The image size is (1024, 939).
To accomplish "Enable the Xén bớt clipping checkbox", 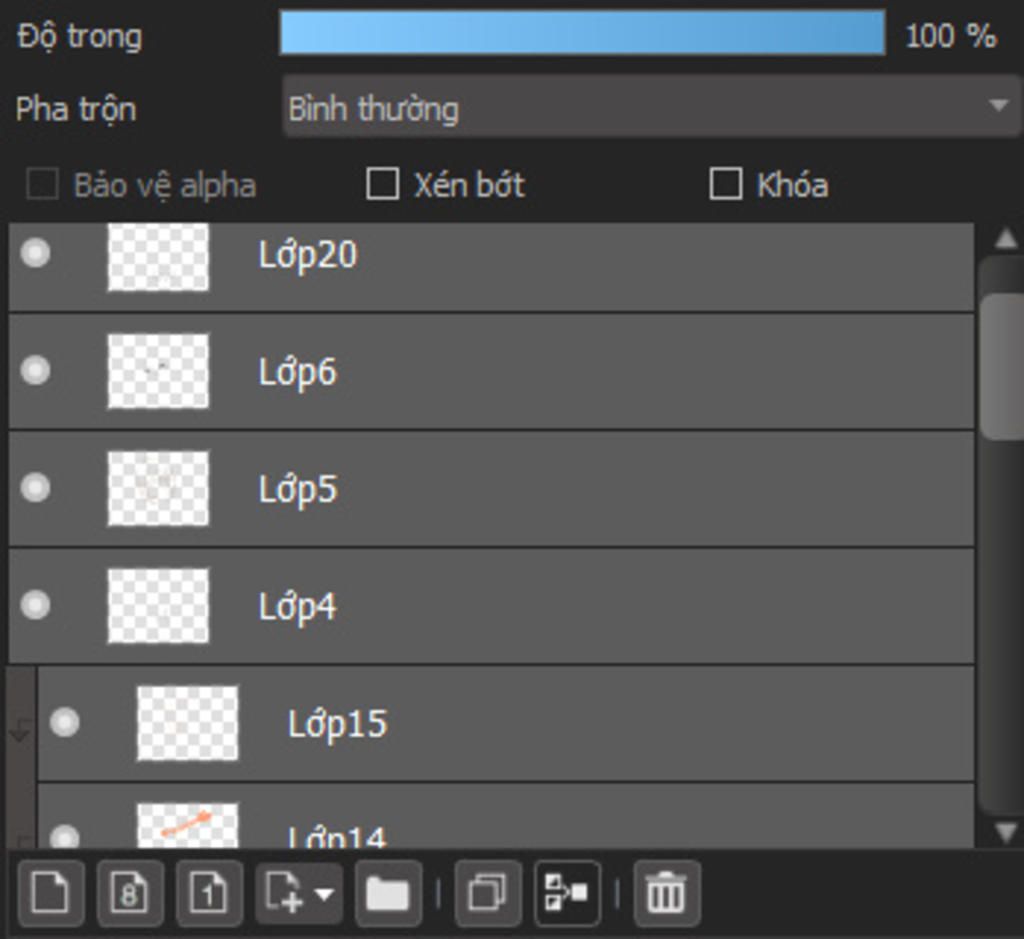I will click(382, 184).
